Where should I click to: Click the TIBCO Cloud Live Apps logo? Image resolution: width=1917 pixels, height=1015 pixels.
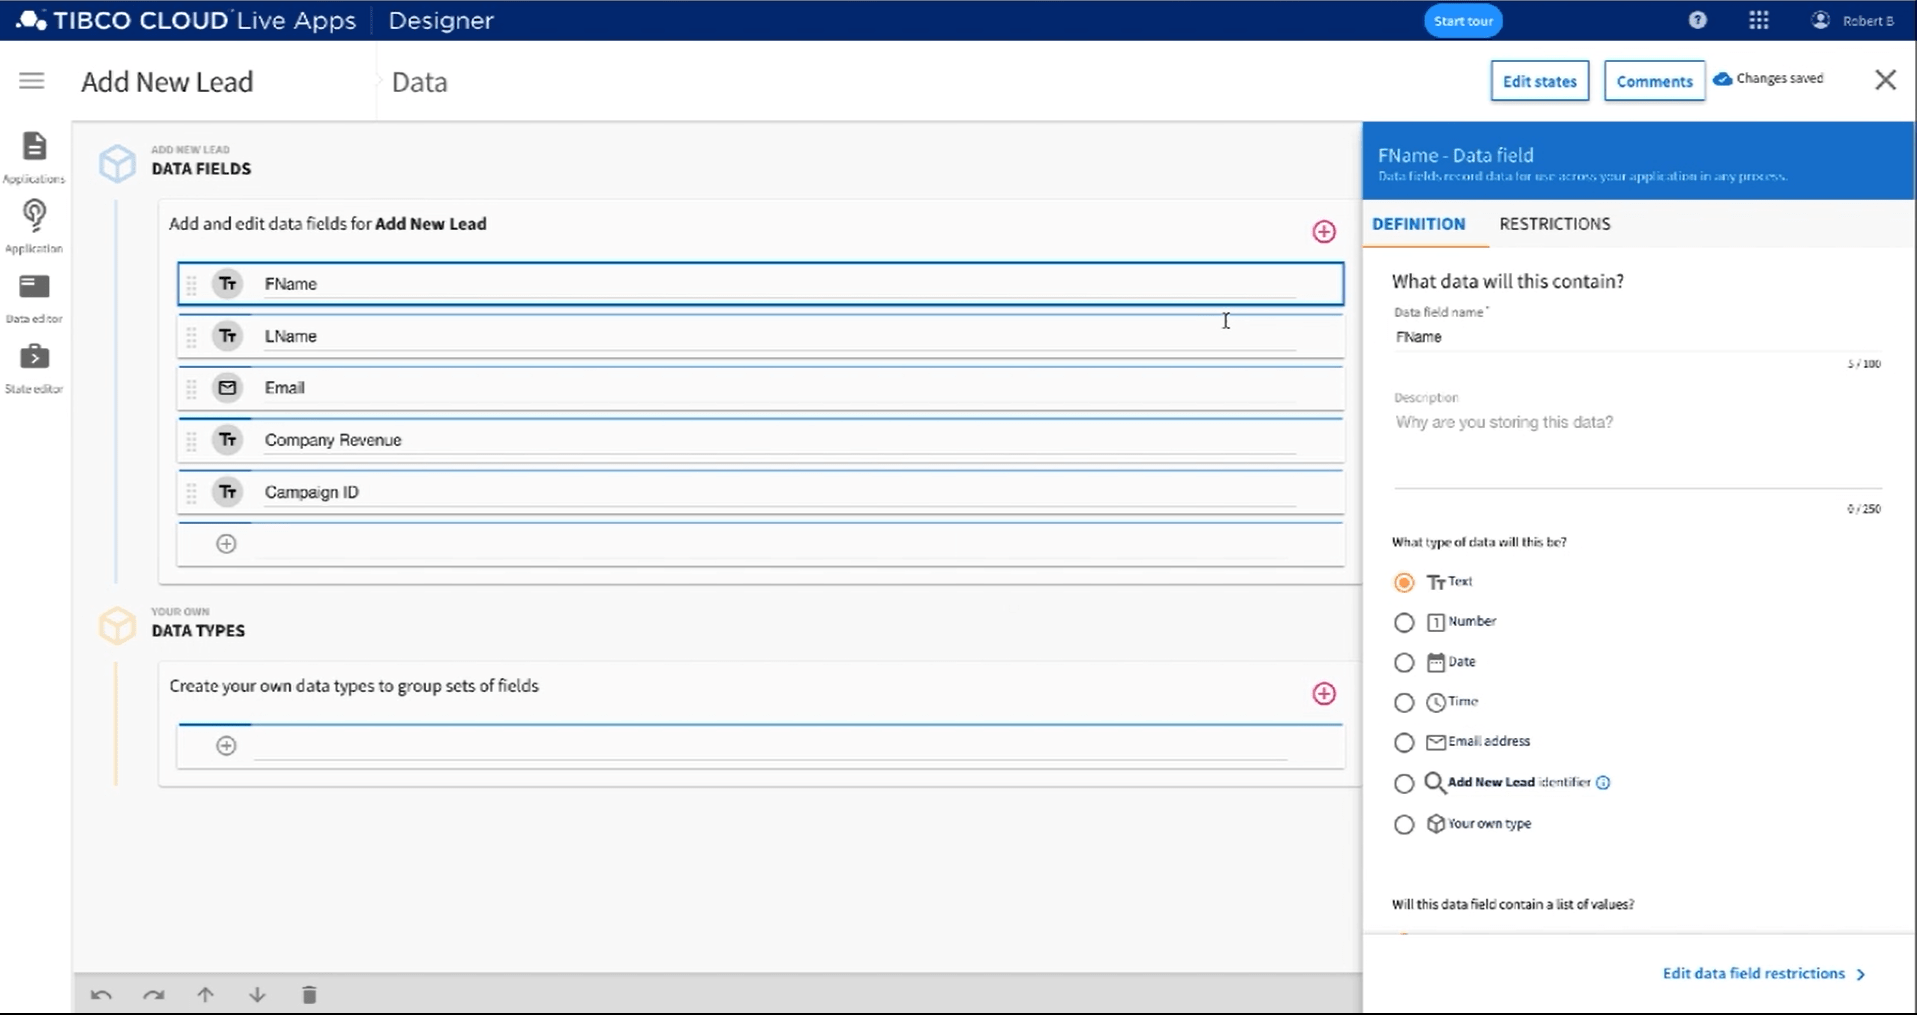(187, 20)
